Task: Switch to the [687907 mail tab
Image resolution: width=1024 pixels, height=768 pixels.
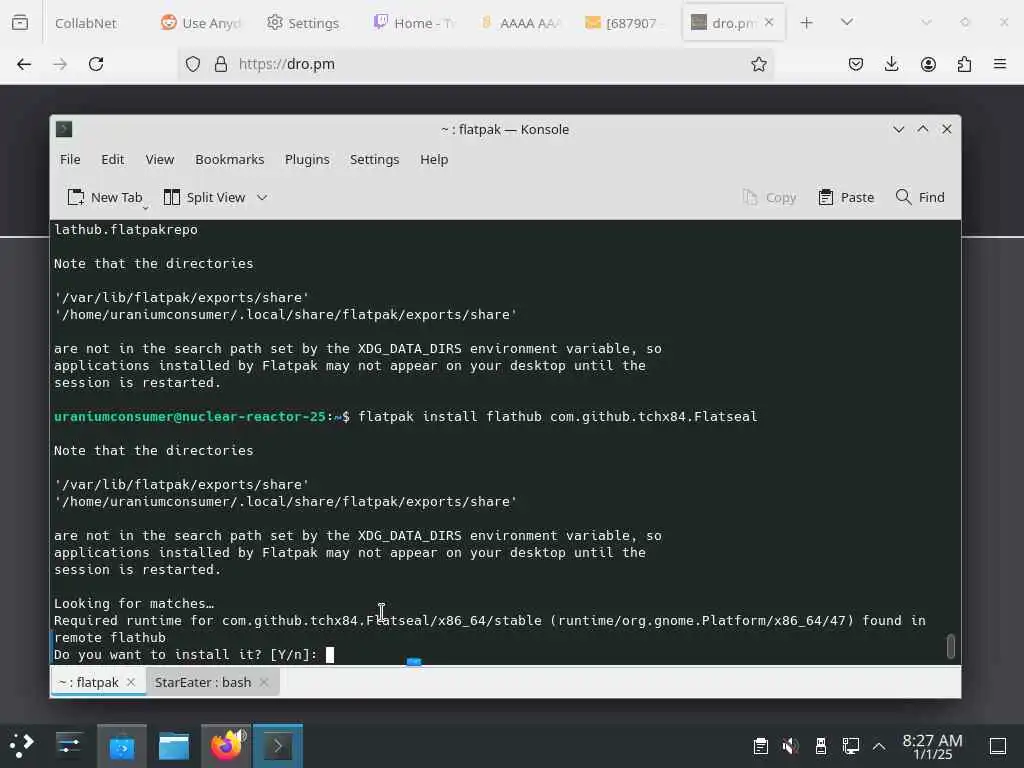Action: pyautogui.click(x=626, y=23)
